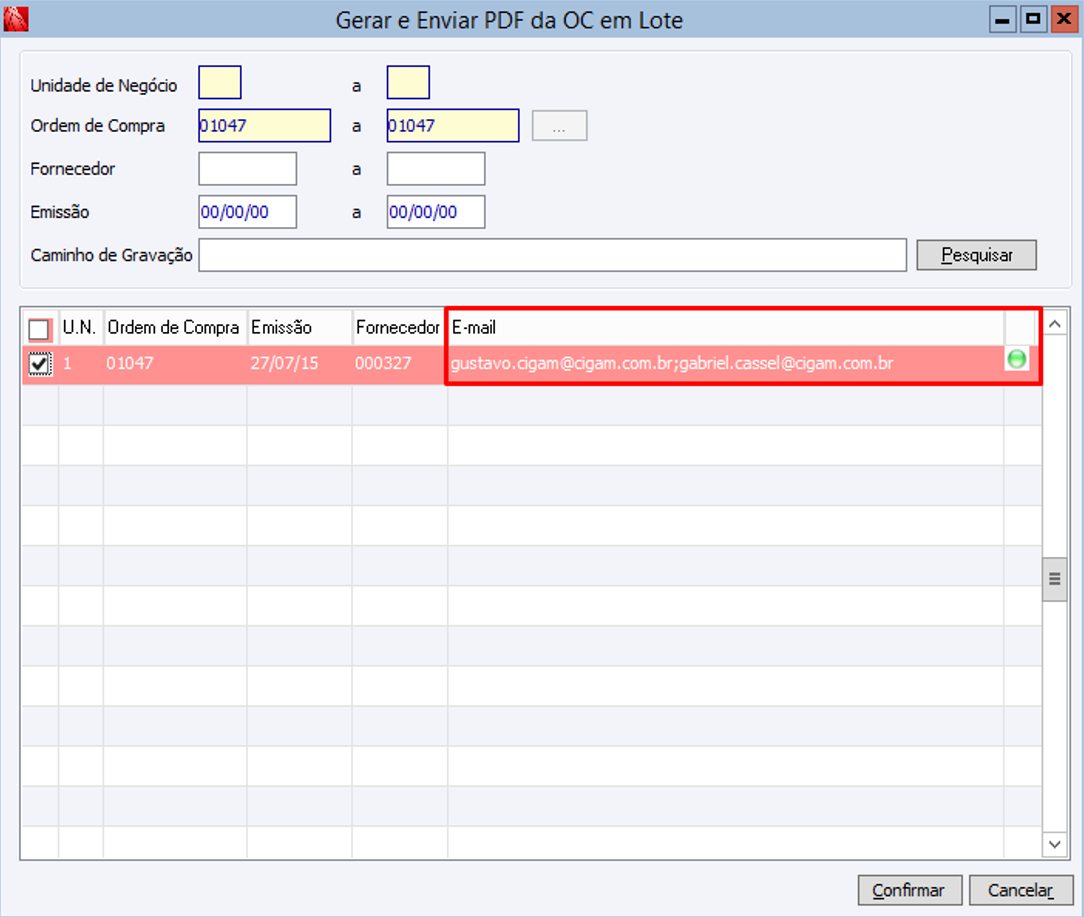The image size is (1084, 917).
Task: Click the ending Ordem de Compra field 01047
Action: tap(453, 126)
